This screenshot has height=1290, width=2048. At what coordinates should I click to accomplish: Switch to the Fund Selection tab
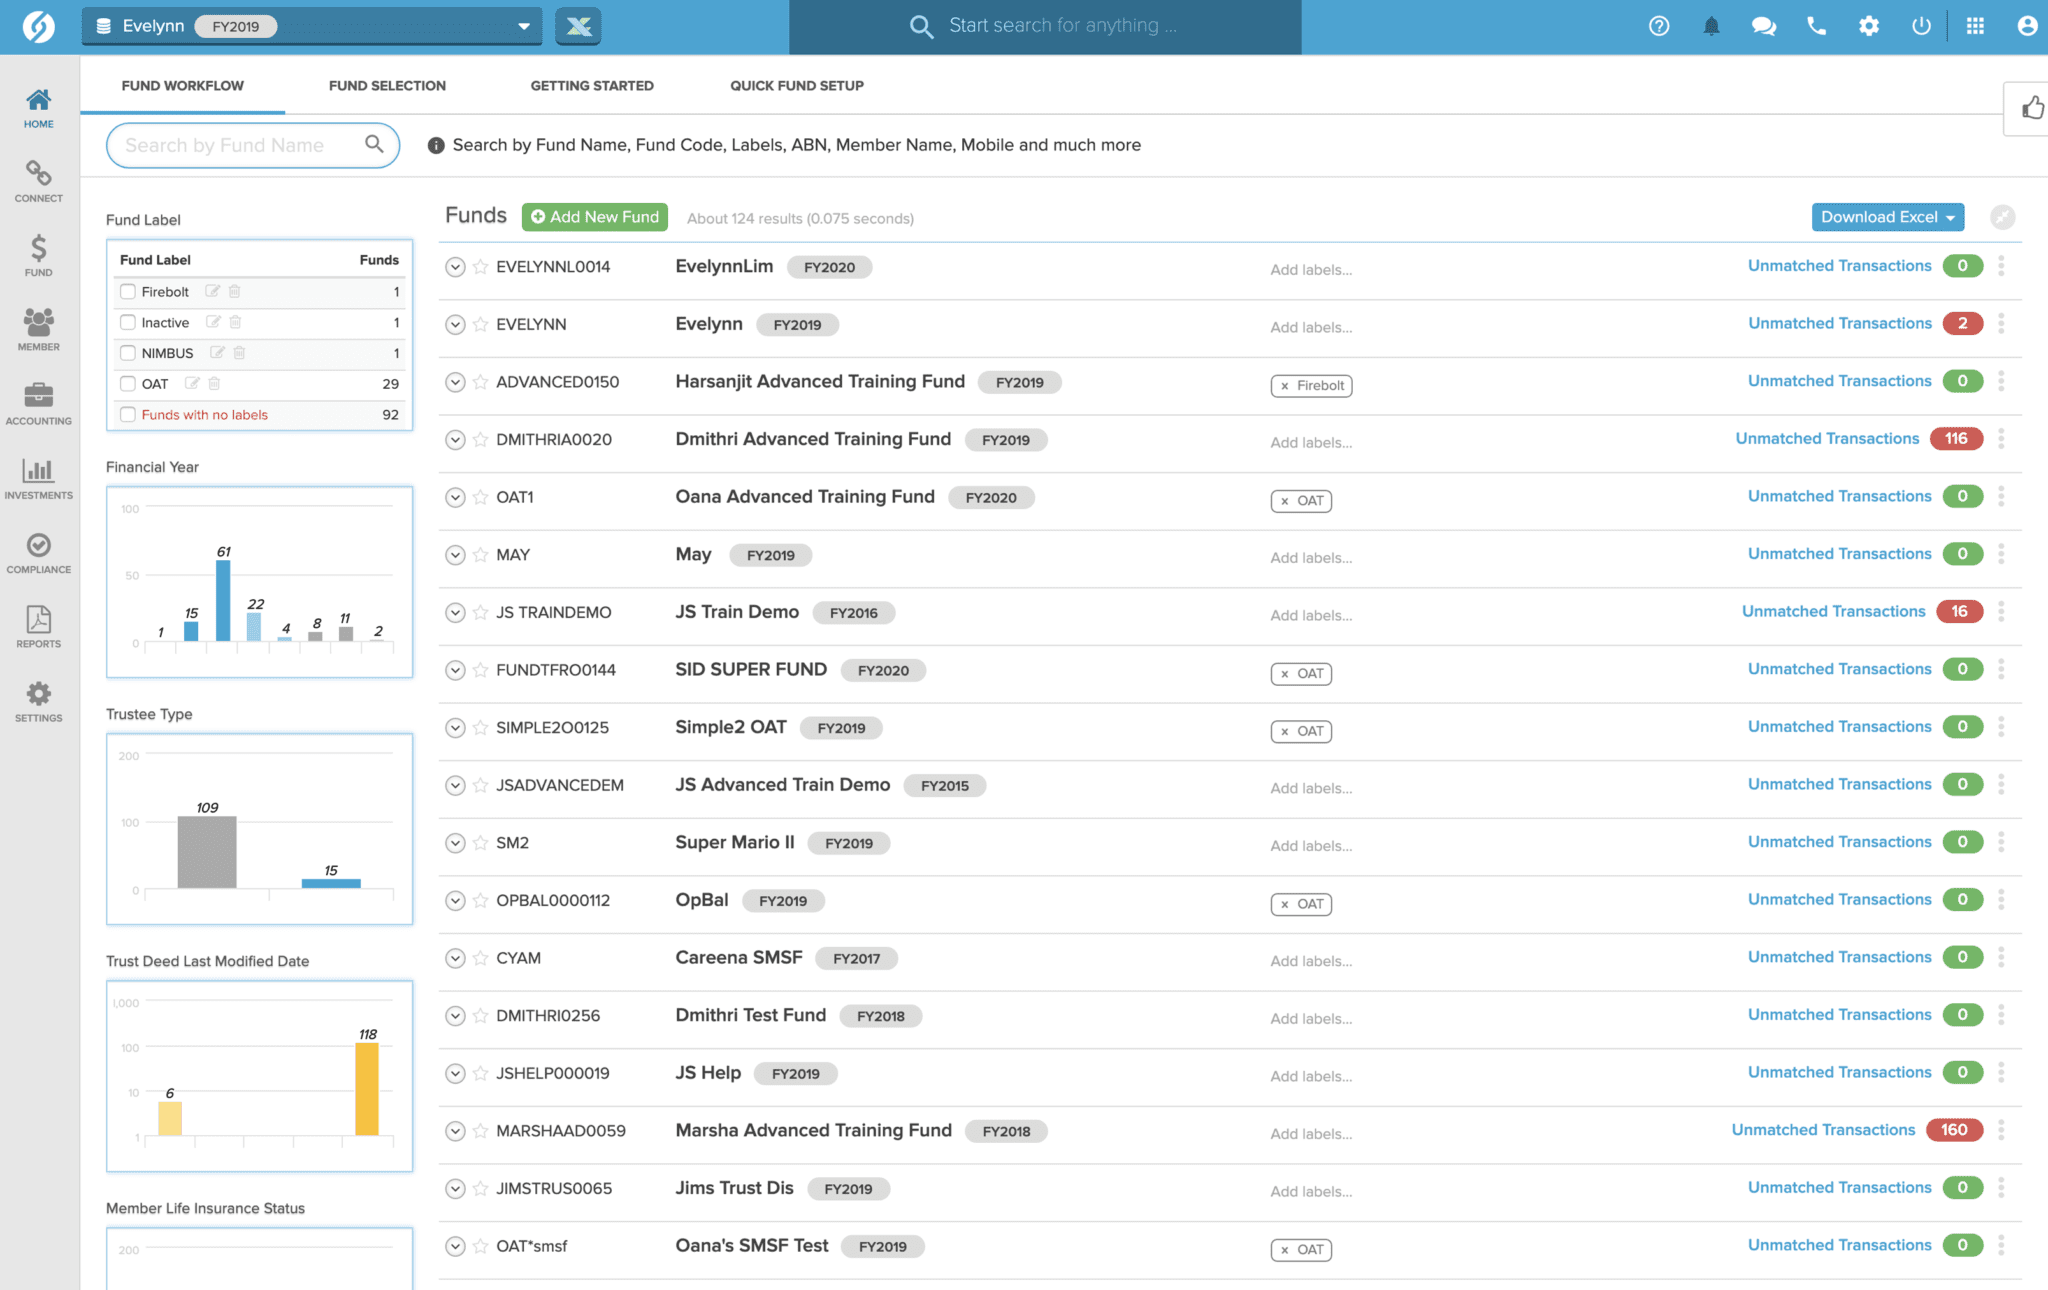[386, 85]
